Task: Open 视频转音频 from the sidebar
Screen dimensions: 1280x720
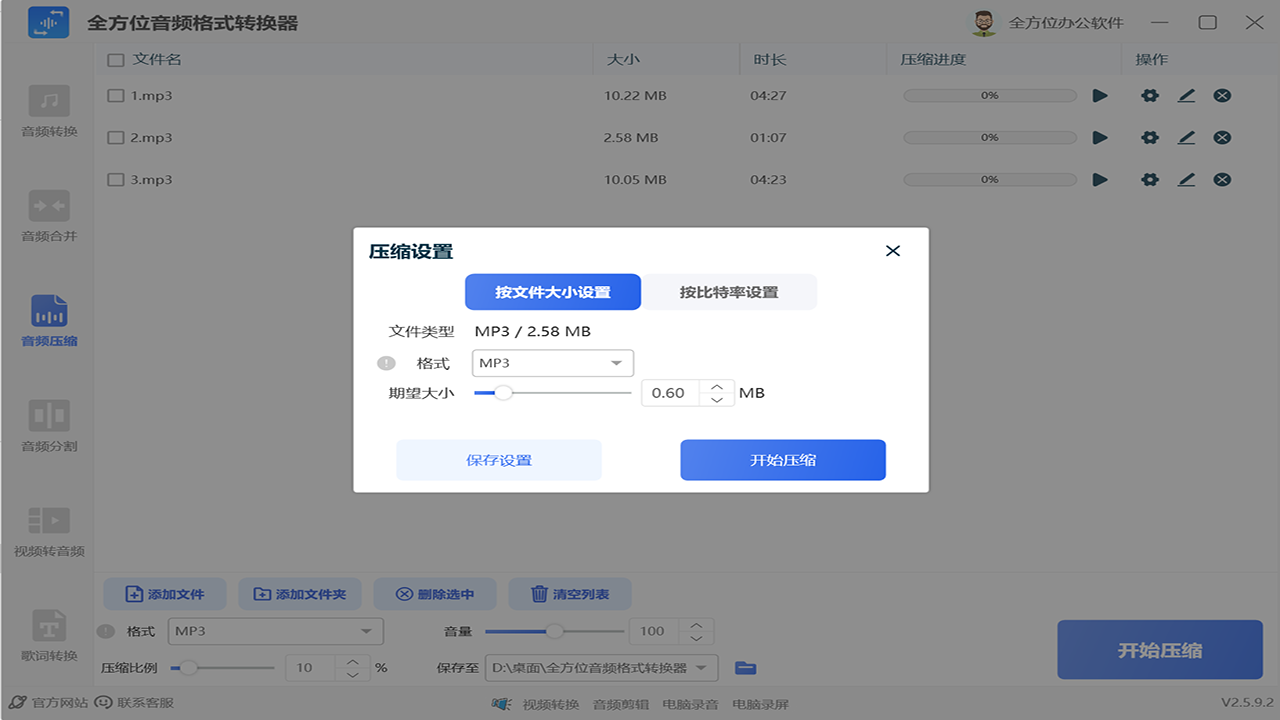Action: click(x=48, y=530)
